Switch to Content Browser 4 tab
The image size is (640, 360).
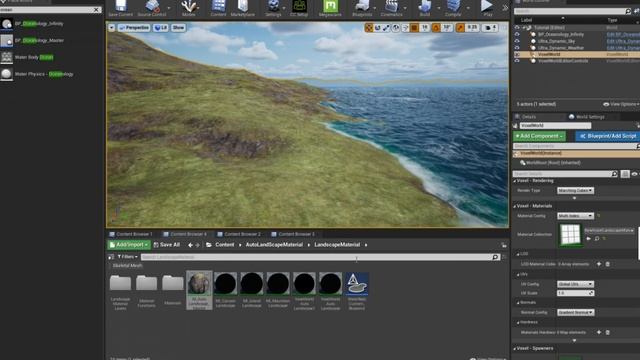[185, 234]
